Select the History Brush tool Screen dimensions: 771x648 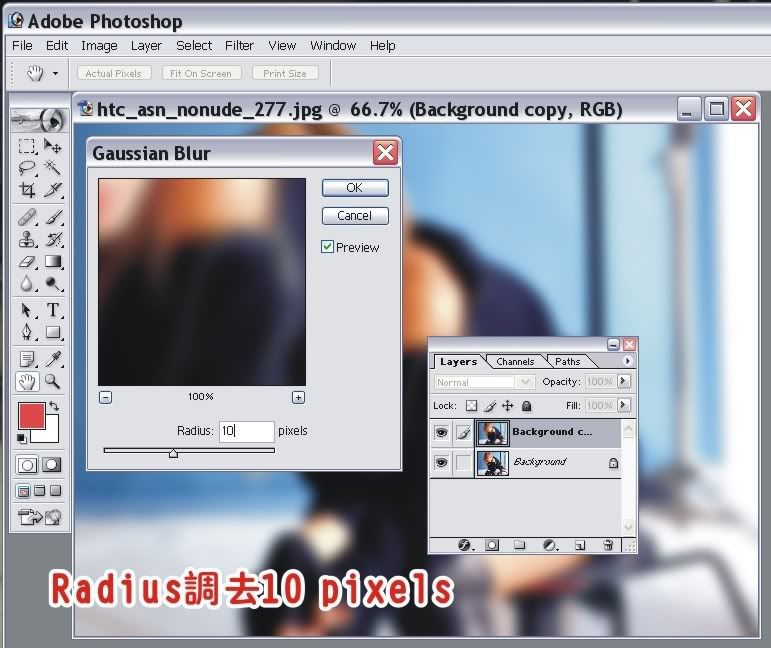53,239
